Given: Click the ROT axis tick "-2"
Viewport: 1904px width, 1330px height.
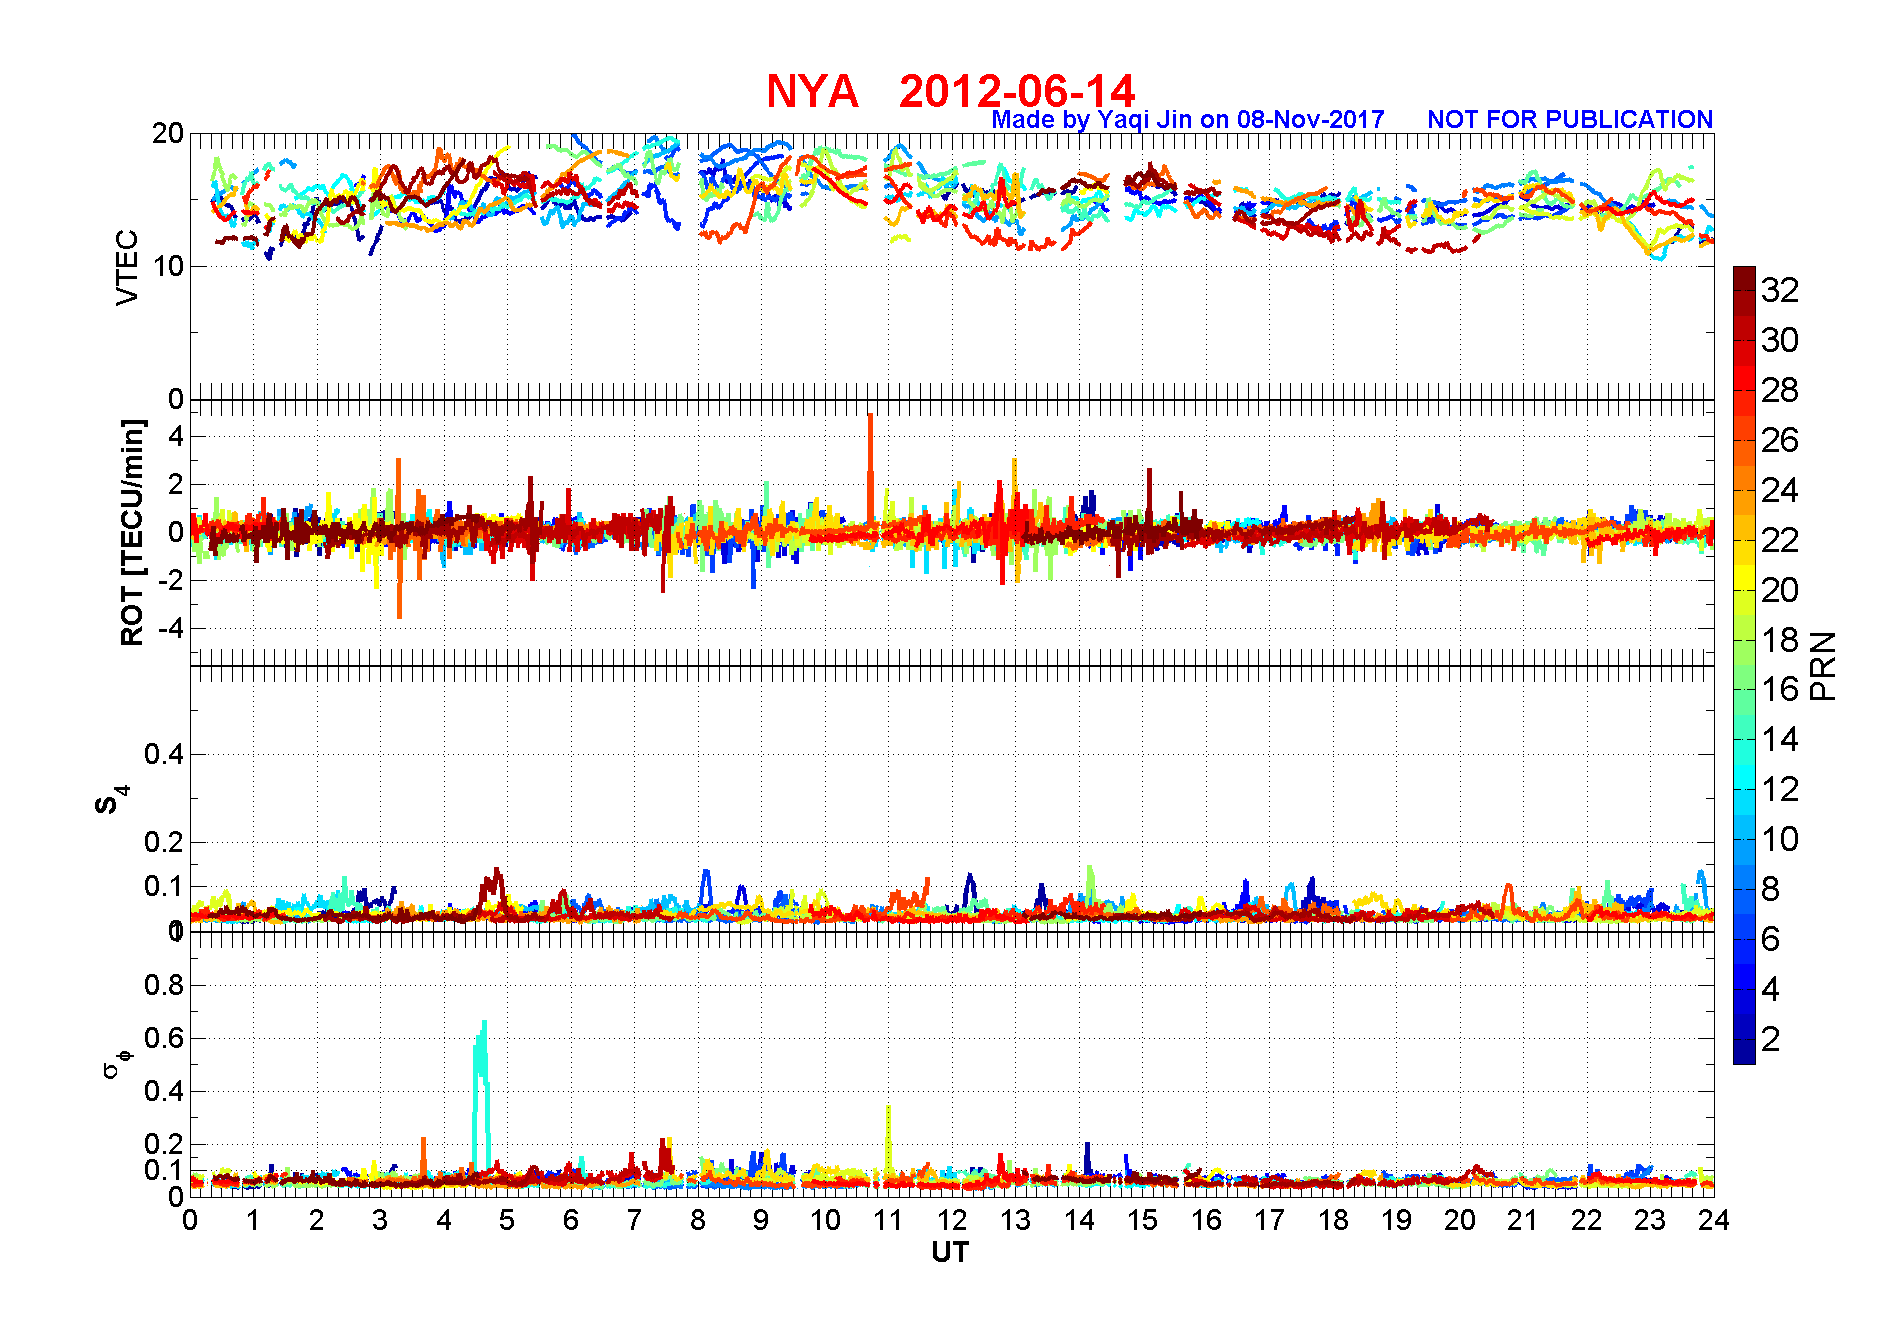Looking at the screenshot, I should (x=170, y=580).
